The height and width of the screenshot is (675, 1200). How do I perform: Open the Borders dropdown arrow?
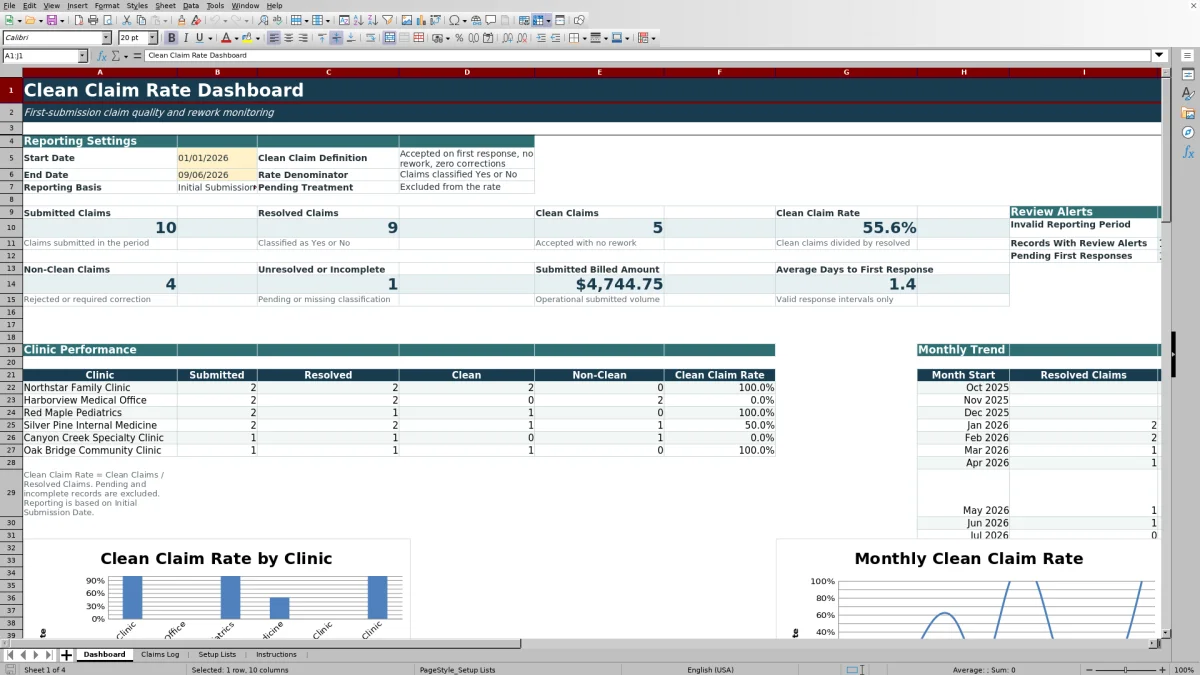coord(585,38)
